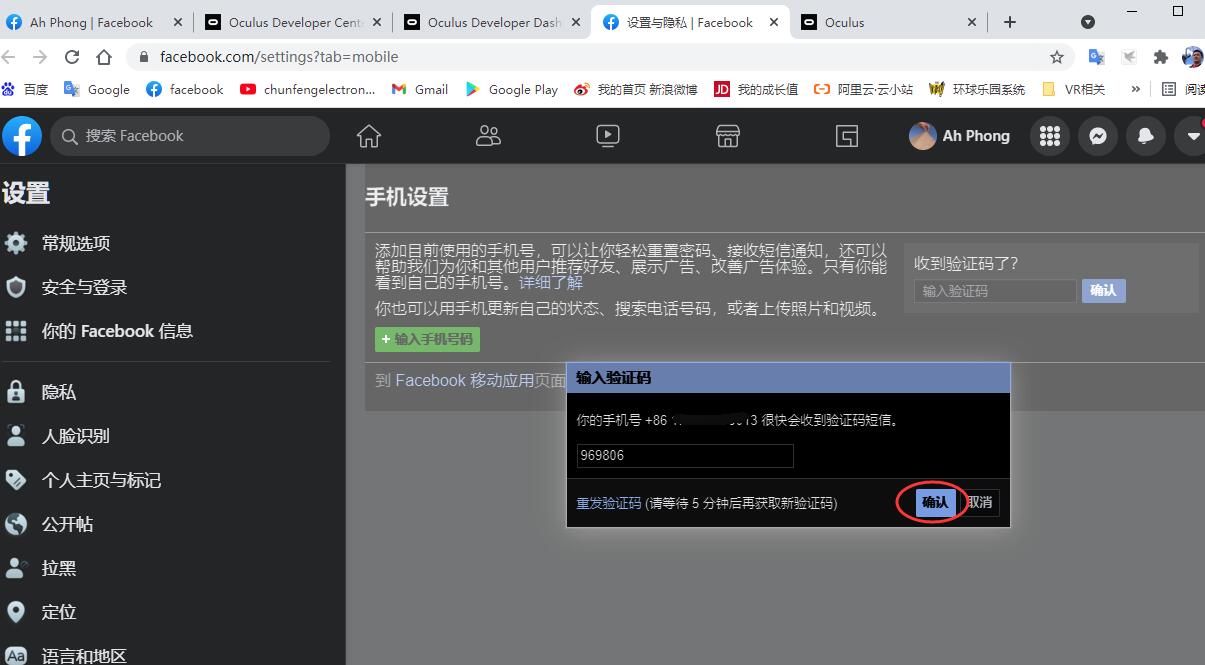Open 你的 Facebook 信息 settings
Viewport: 1205px width, 665px height.
pyautogui.click(x=117, y=331)
